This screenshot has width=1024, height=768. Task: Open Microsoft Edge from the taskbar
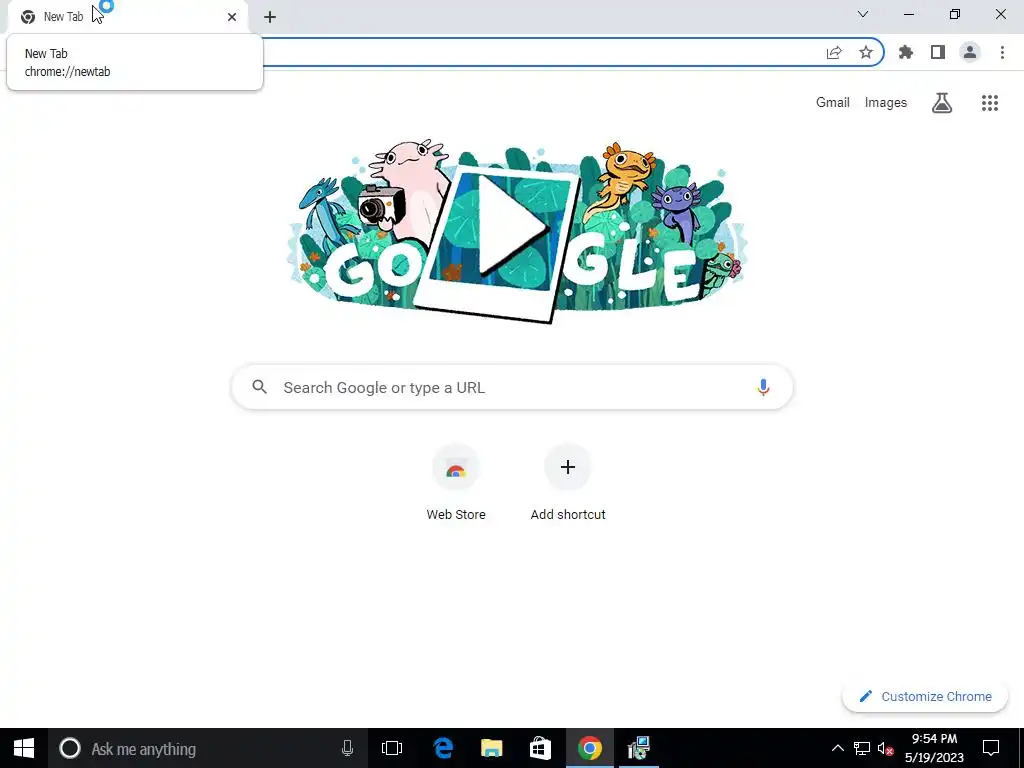coord(443,748)
